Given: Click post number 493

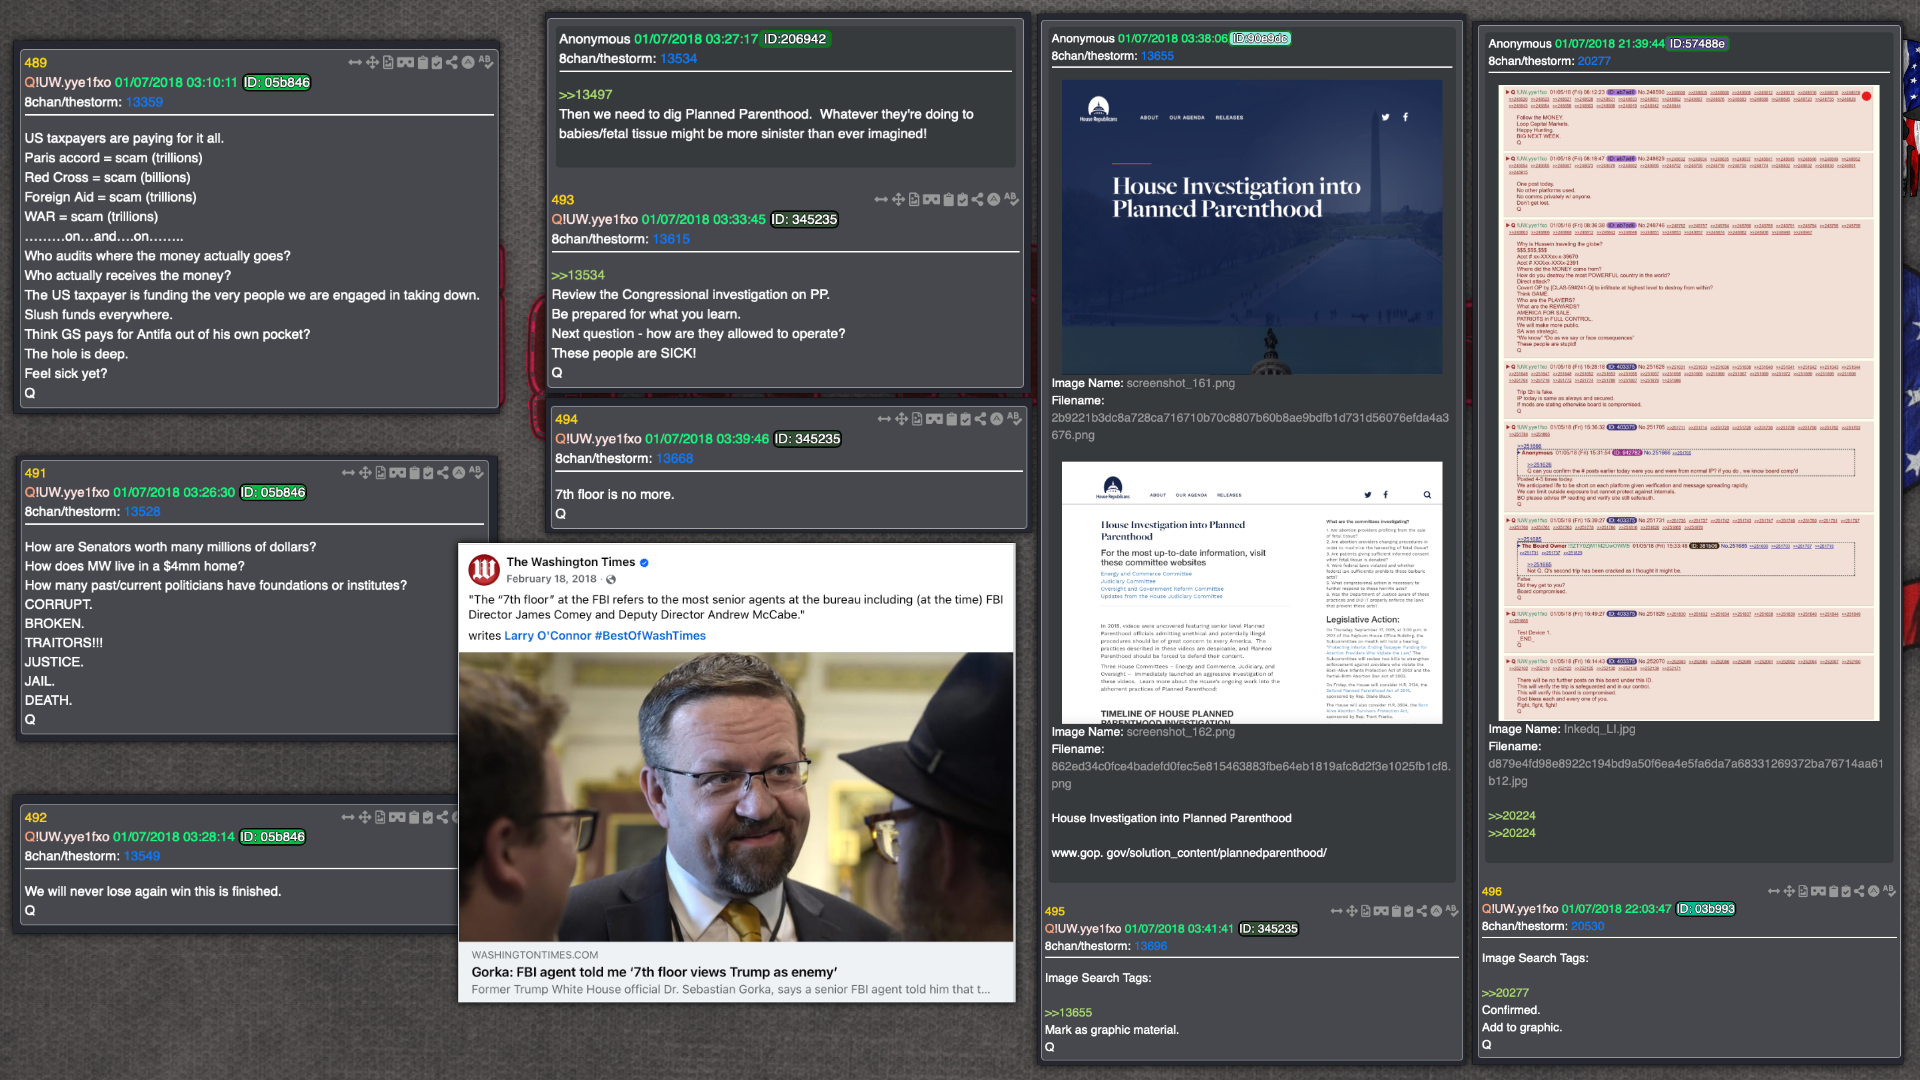Looking at the screenshot, I should coord(563,200).
